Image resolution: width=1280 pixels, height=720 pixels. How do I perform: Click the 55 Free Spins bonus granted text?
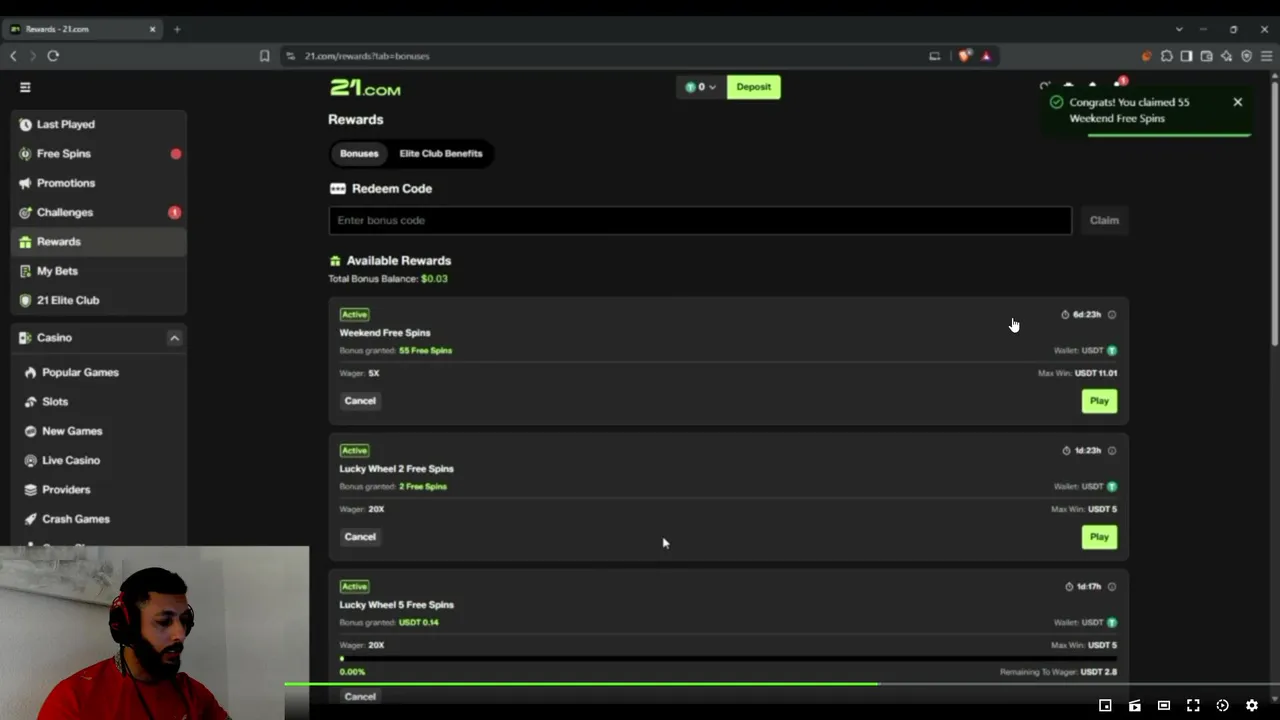coord(426,351)
